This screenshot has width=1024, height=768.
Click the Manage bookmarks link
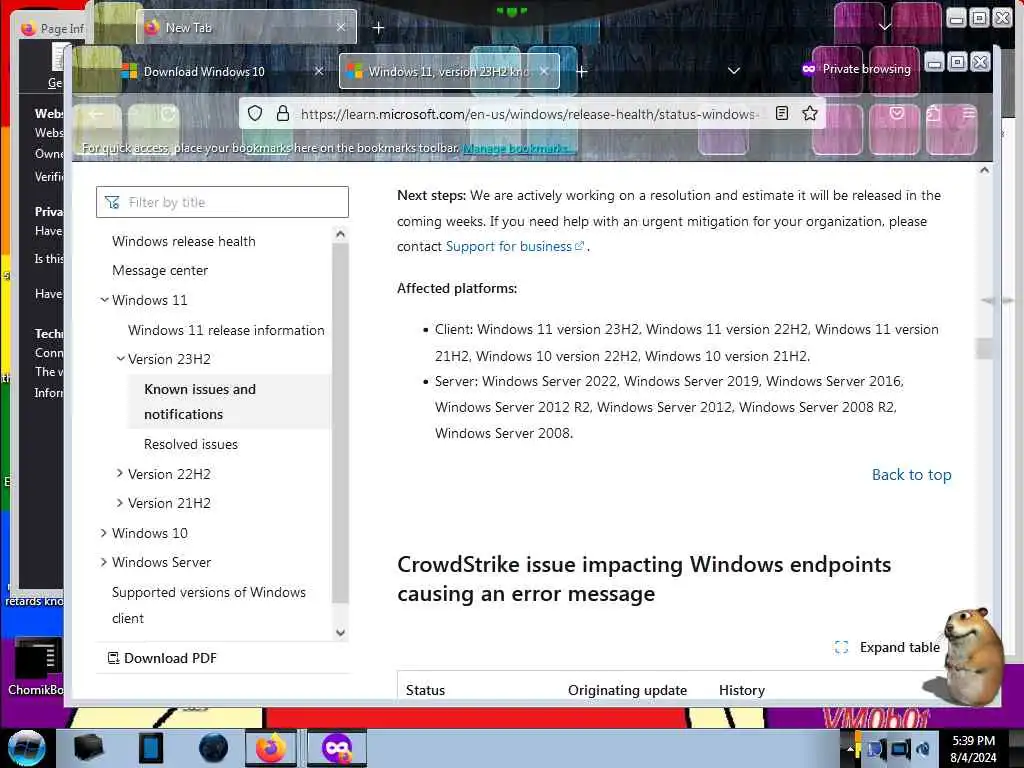517,148
